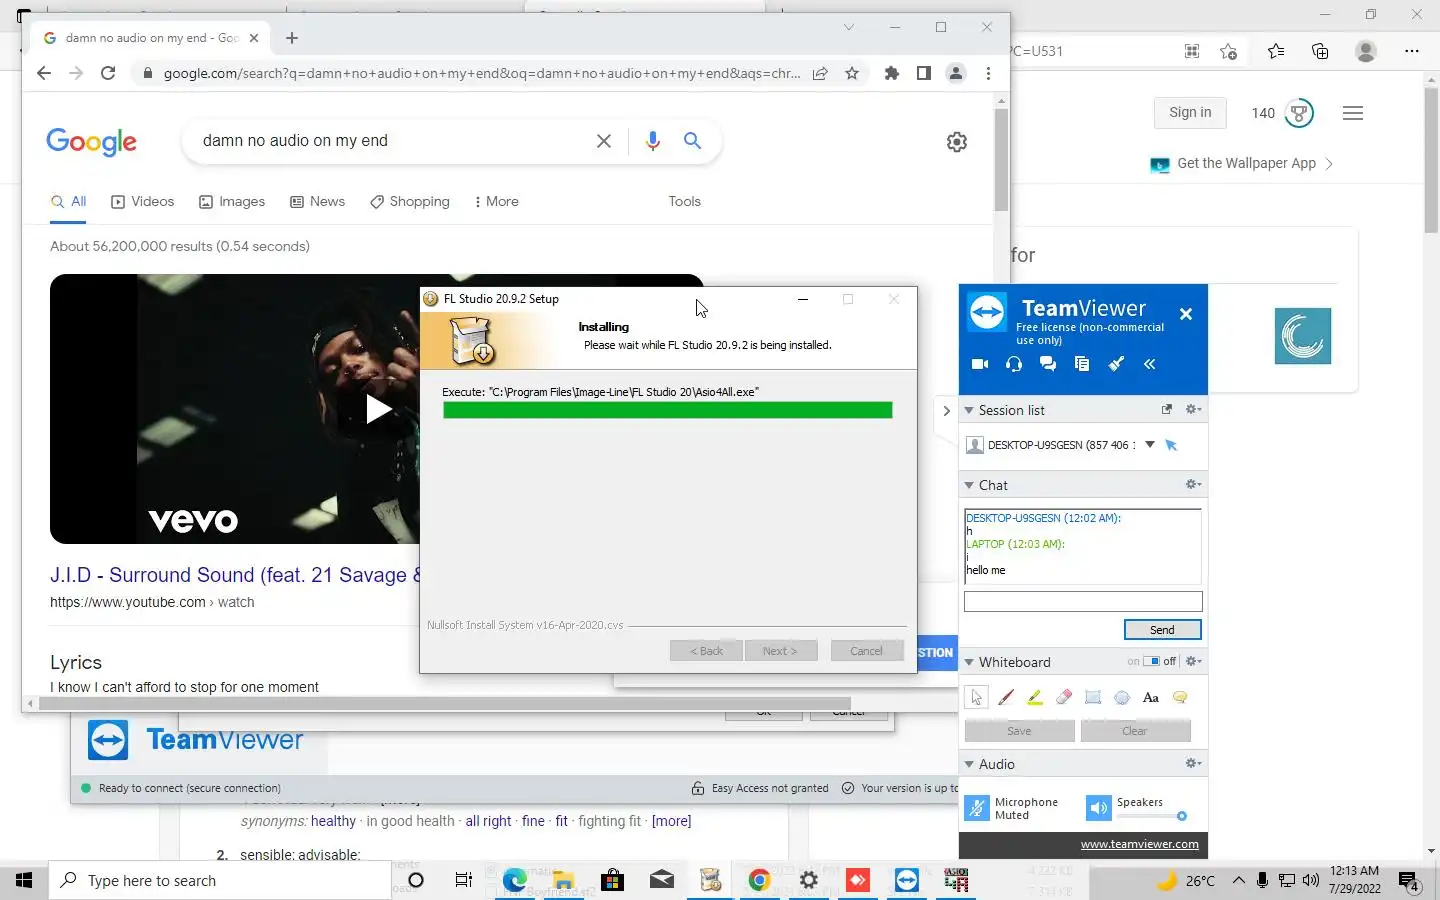
Task: Open Whiteboard gear settings menu
Action: click(x=1193, y=661)
